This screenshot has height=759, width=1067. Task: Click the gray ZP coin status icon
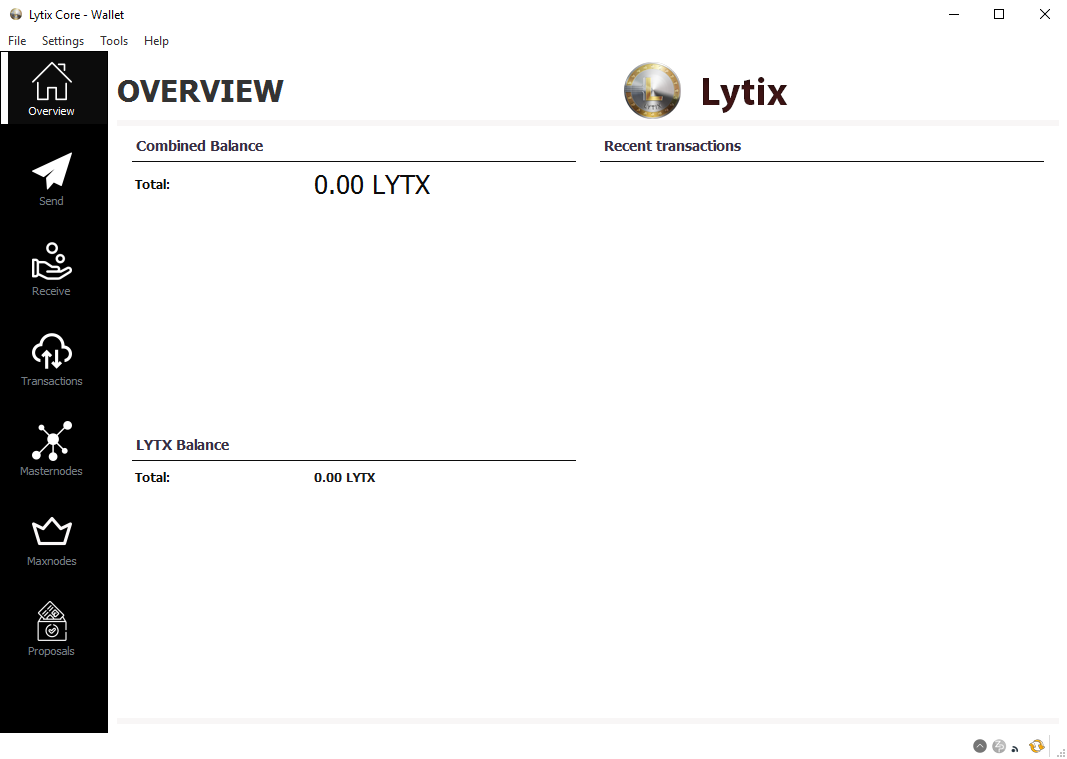999,746
